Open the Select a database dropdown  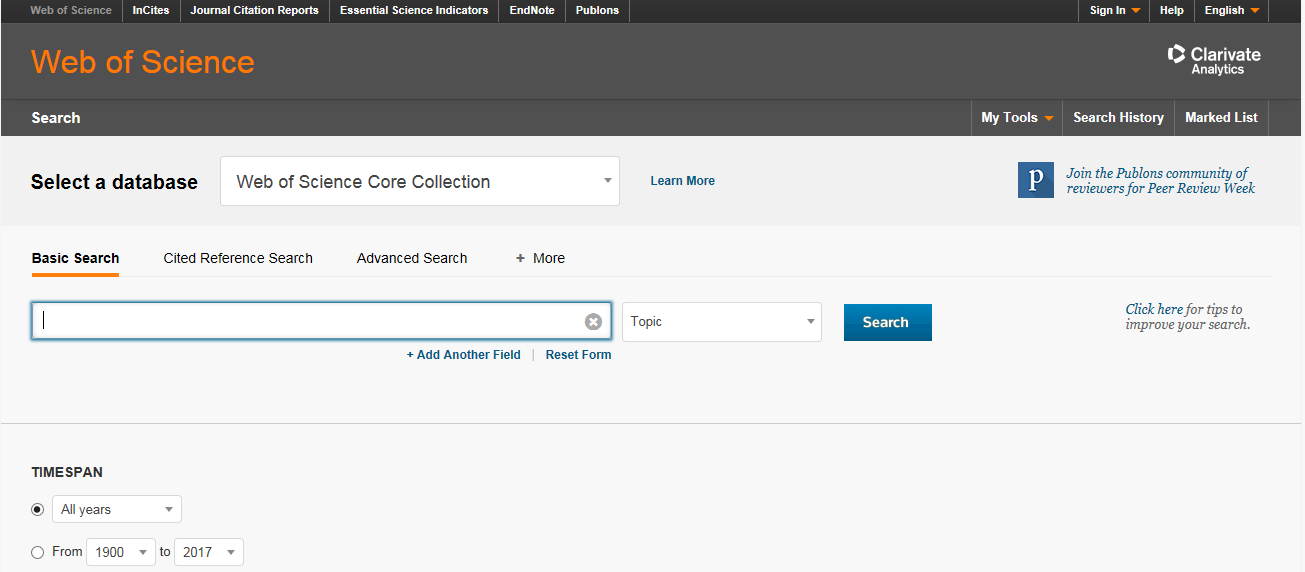[420, 181]
